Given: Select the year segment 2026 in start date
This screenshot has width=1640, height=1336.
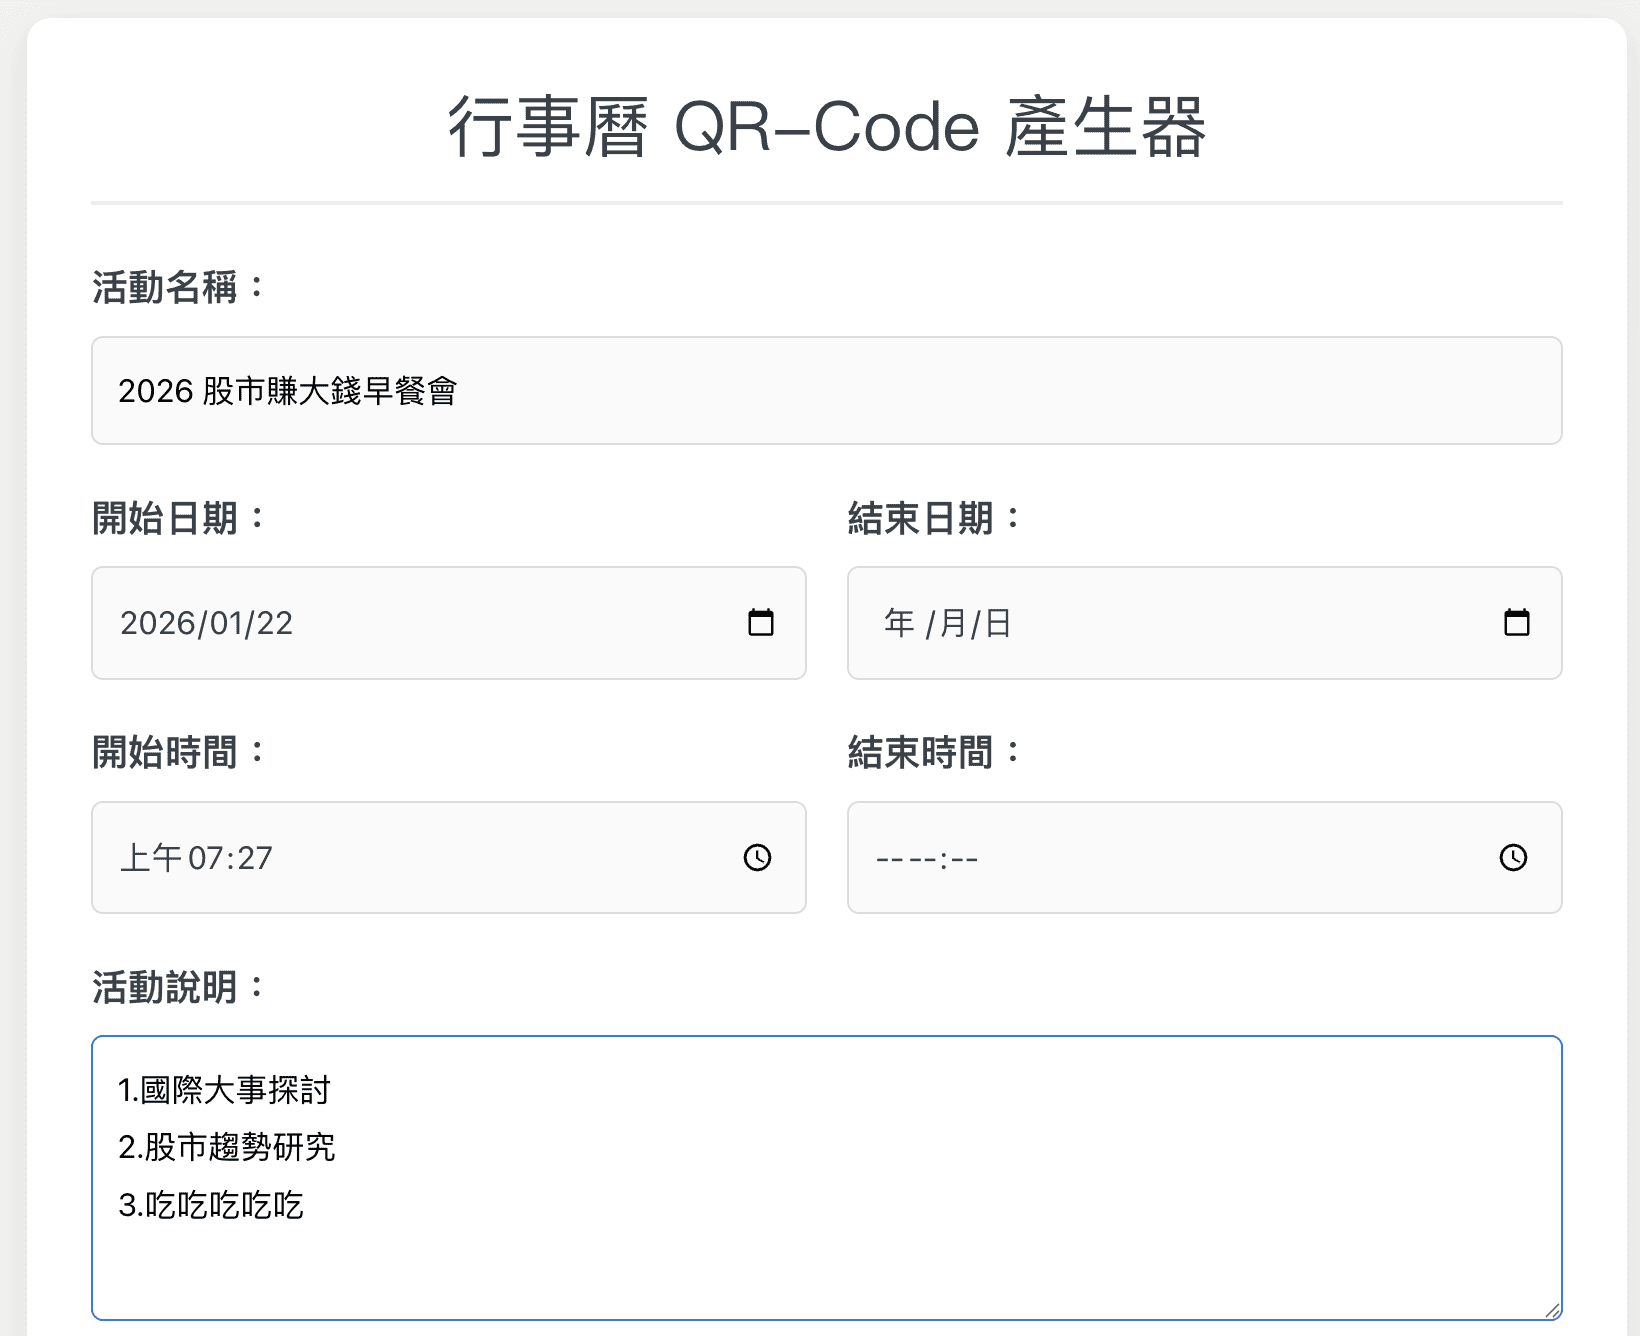Looking at the screenshot, I should click(x=157, y=622).
